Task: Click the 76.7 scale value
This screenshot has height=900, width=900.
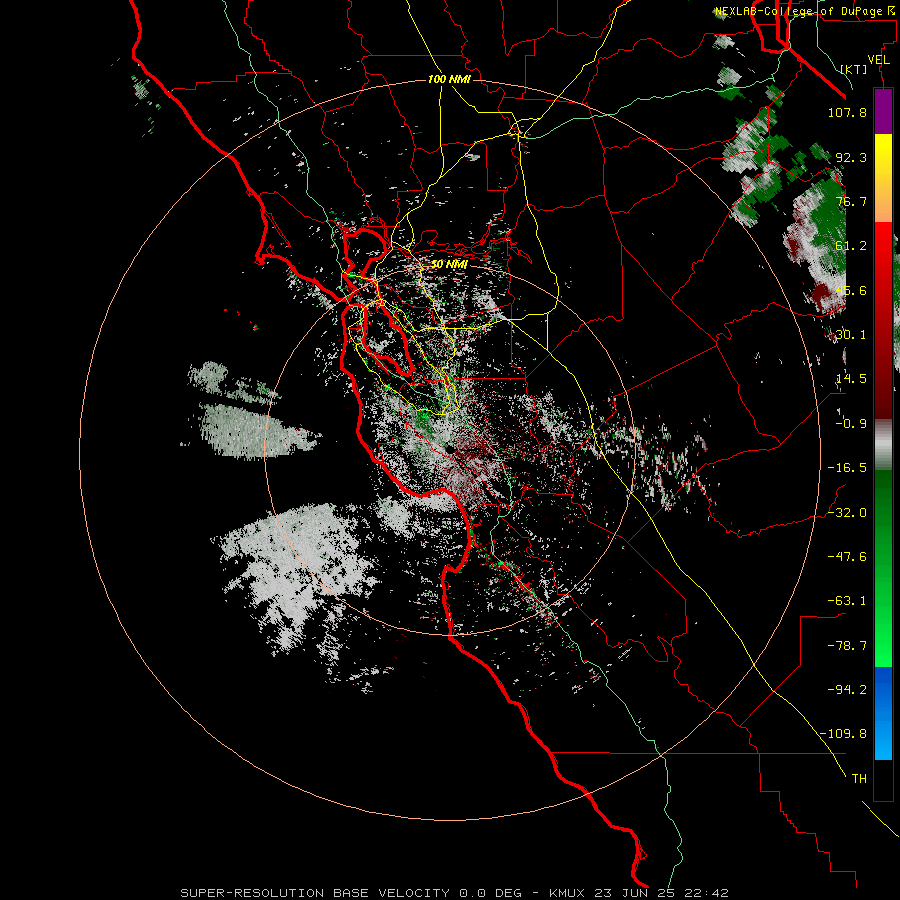Action: (x=851, y=201)
